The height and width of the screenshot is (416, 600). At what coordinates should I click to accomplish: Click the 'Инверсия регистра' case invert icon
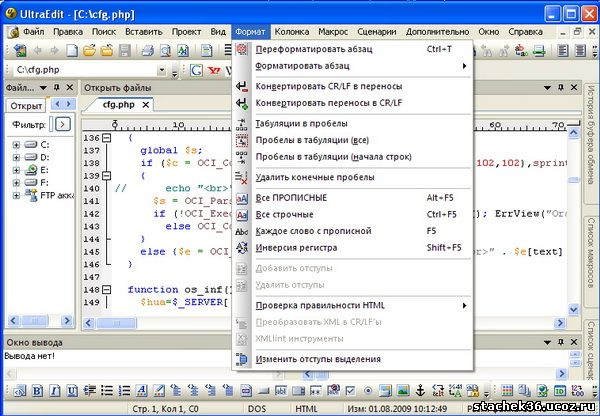(x=242, y=248)
